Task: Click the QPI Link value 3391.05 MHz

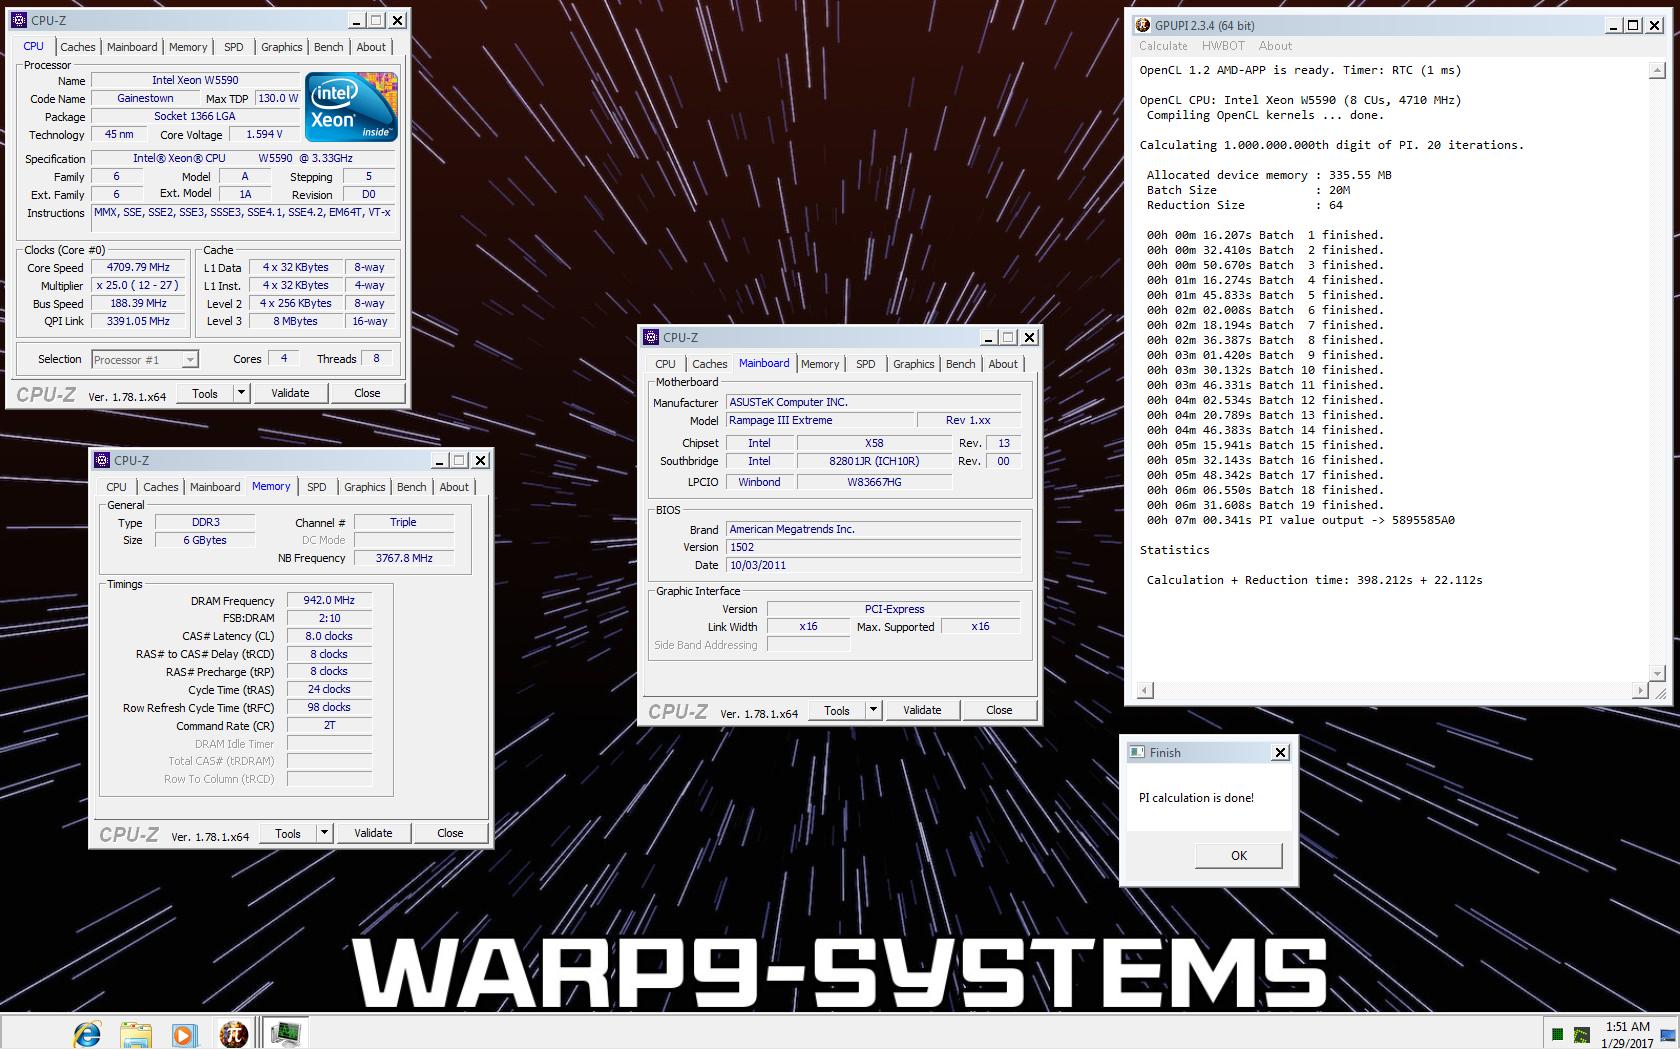Action: [x=138, y=321]
